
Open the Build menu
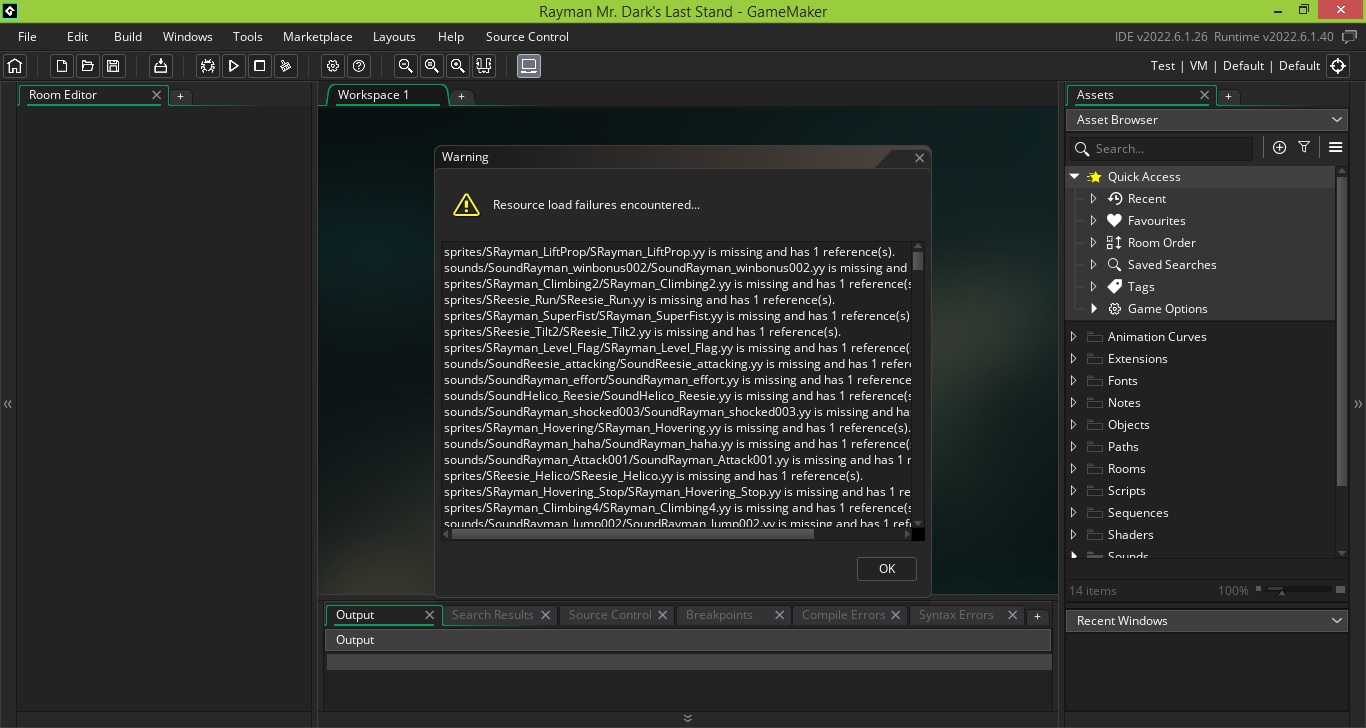point(128,37)
